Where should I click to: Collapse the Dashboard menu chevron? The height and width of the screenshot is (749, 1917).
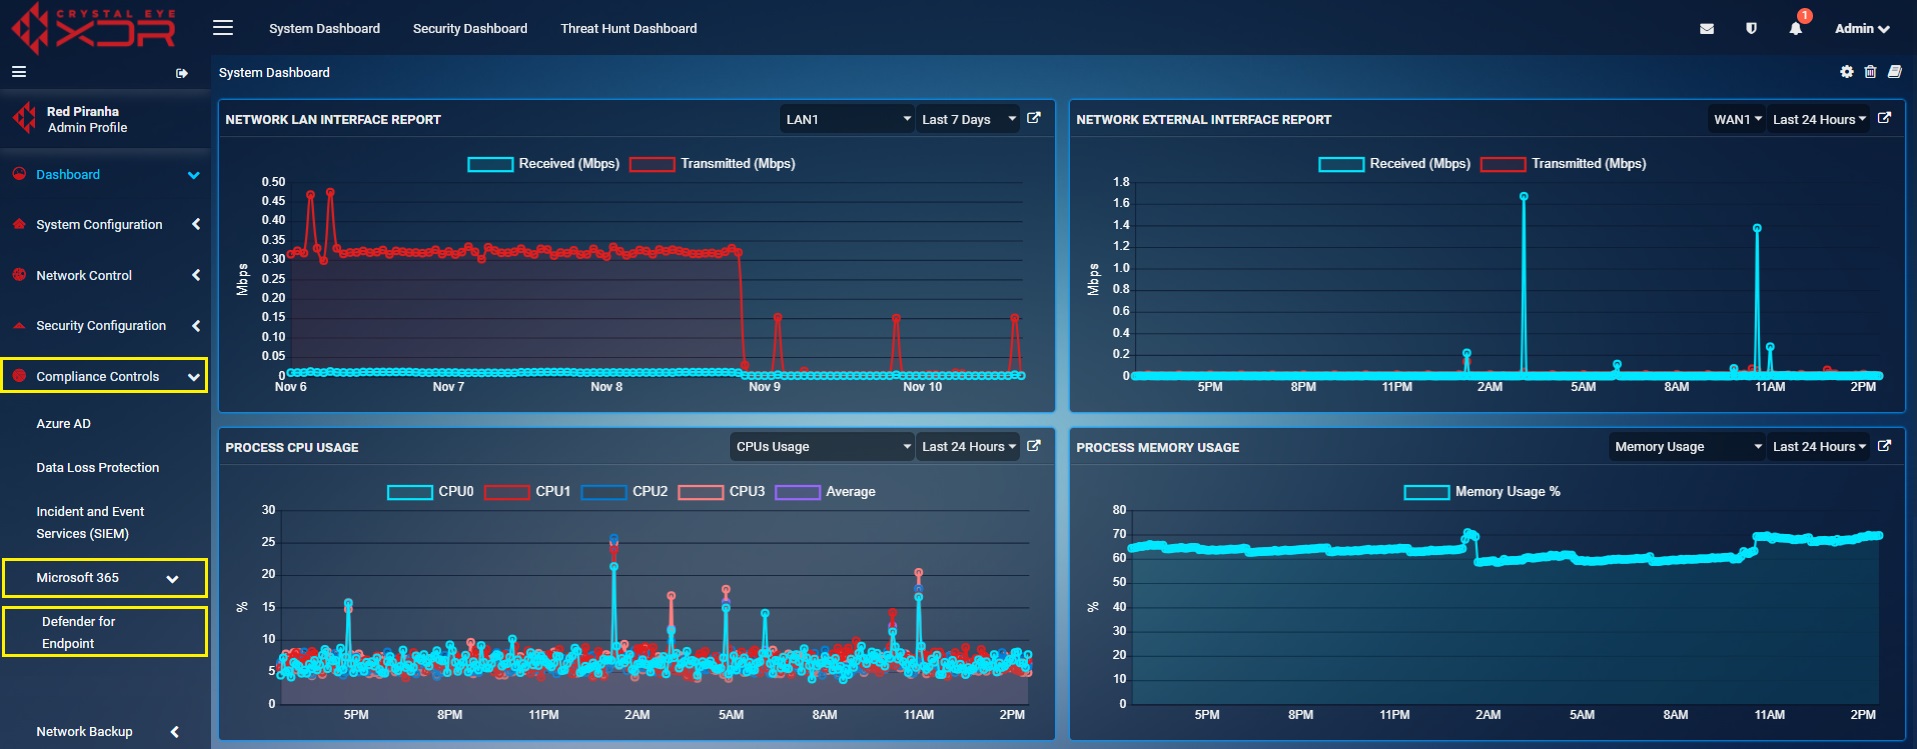pos(193,175)
